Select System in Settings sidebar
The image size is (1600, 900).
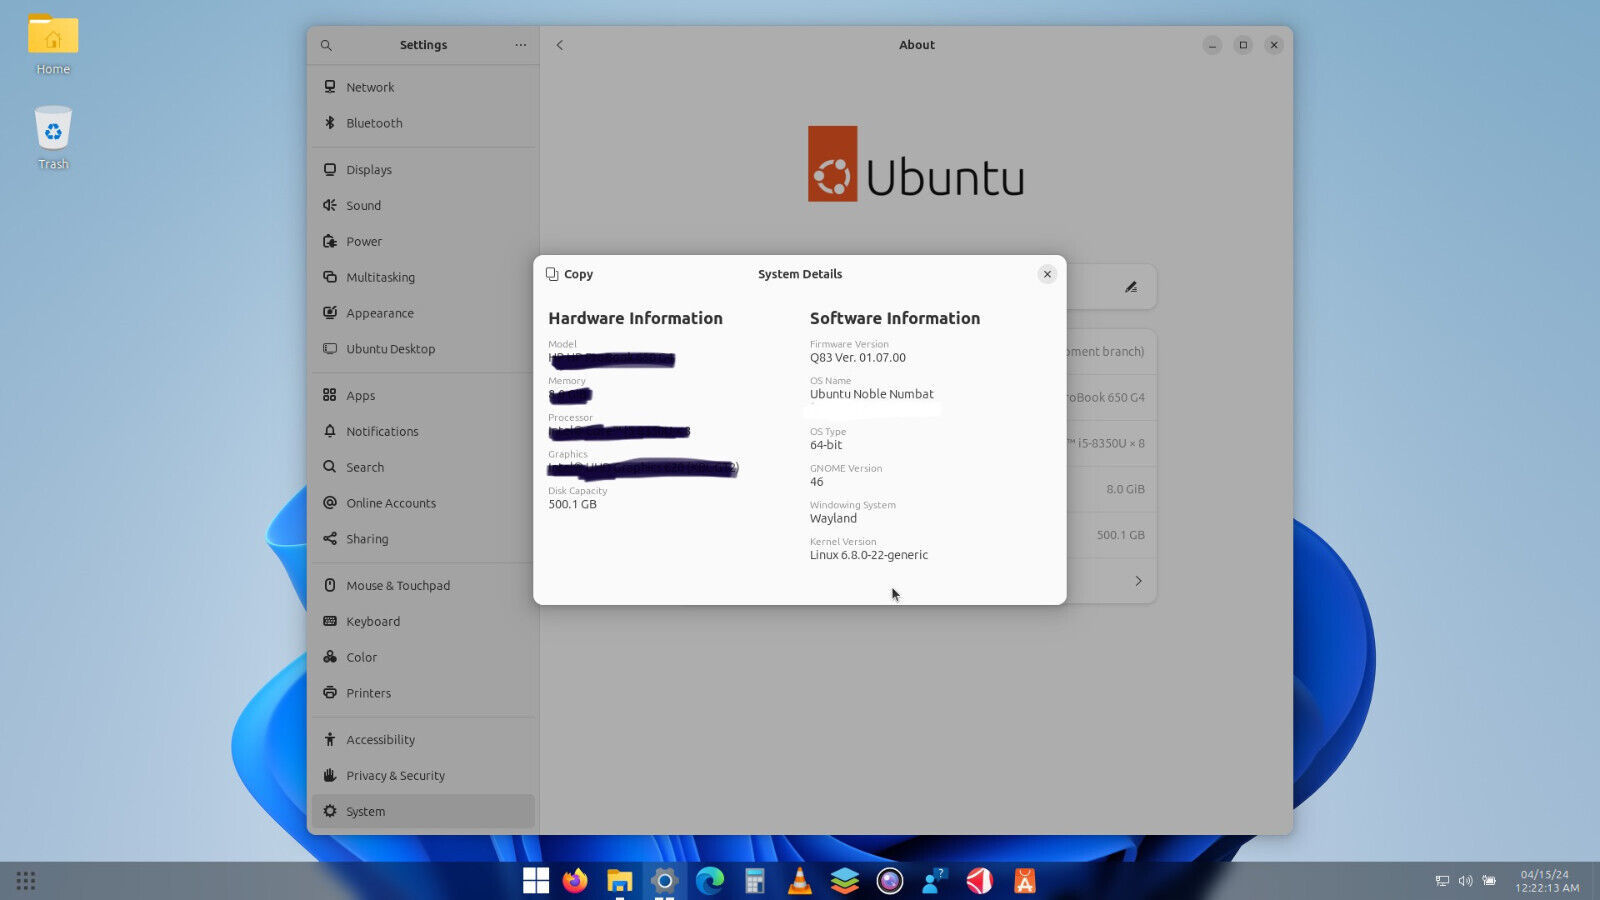423,812
